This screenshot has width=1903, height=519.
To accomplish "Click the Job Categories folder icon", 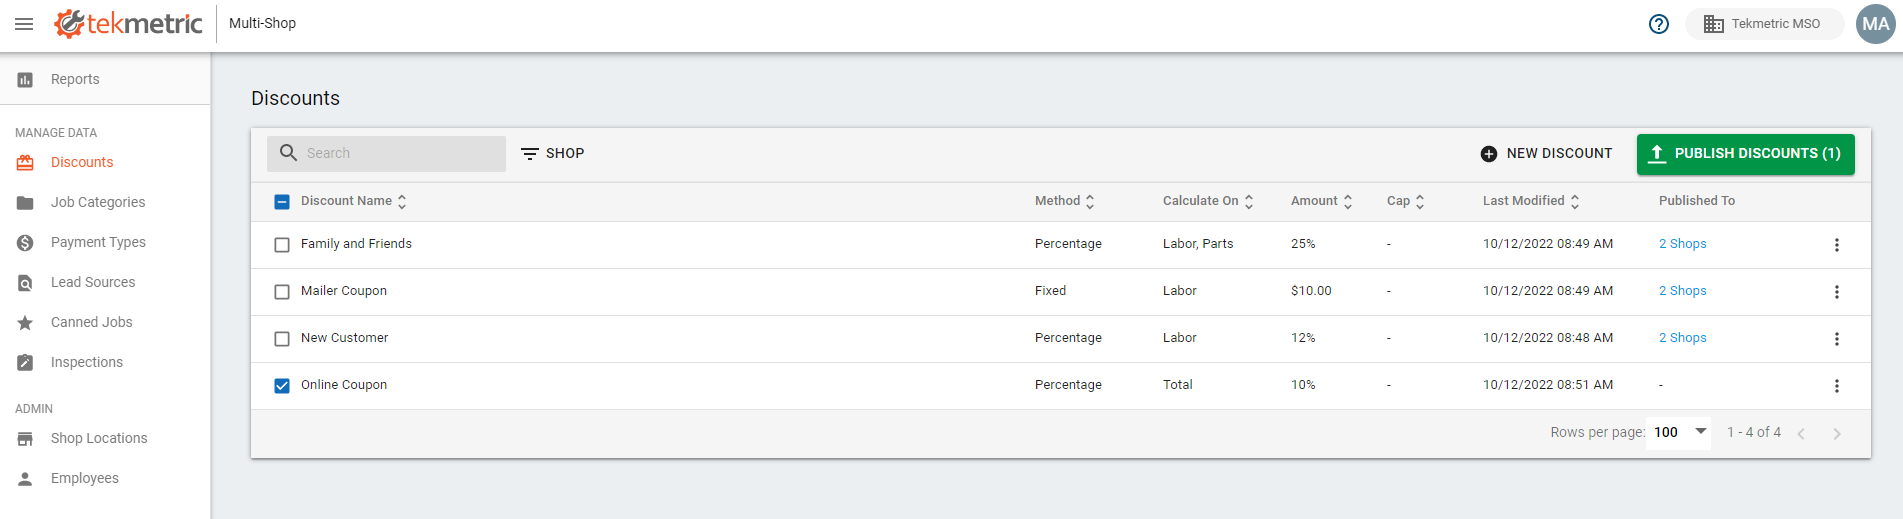I will point(25,203).
